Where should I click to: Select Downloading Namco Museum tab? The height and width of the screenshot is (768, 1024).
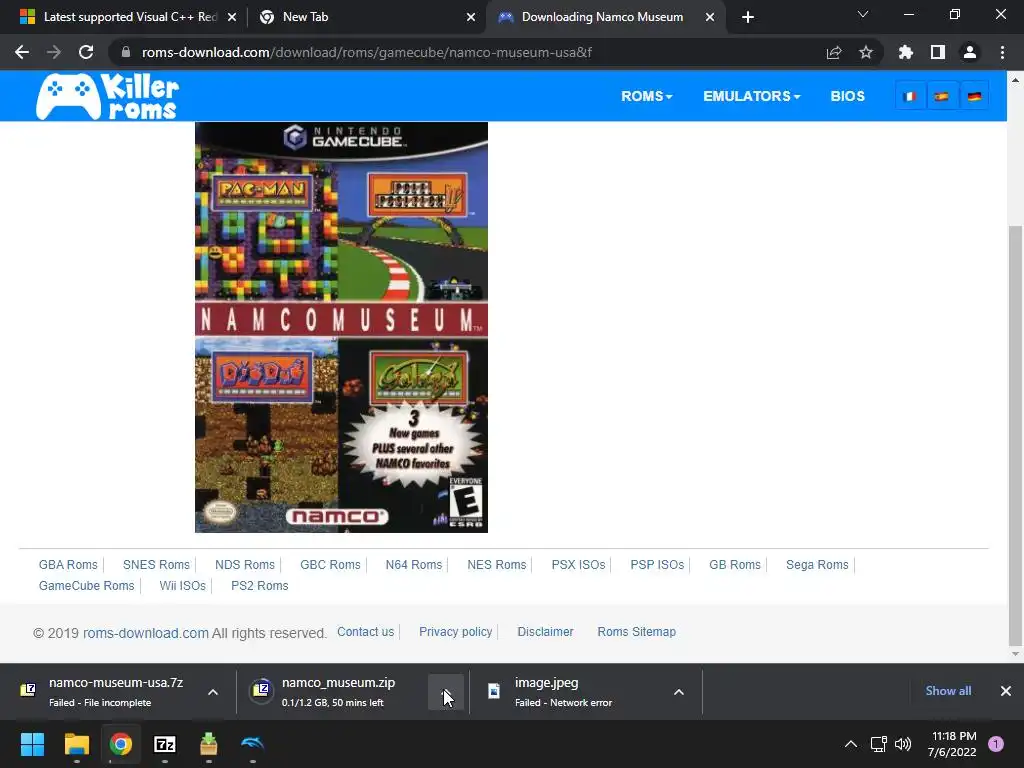click(605, 17)
